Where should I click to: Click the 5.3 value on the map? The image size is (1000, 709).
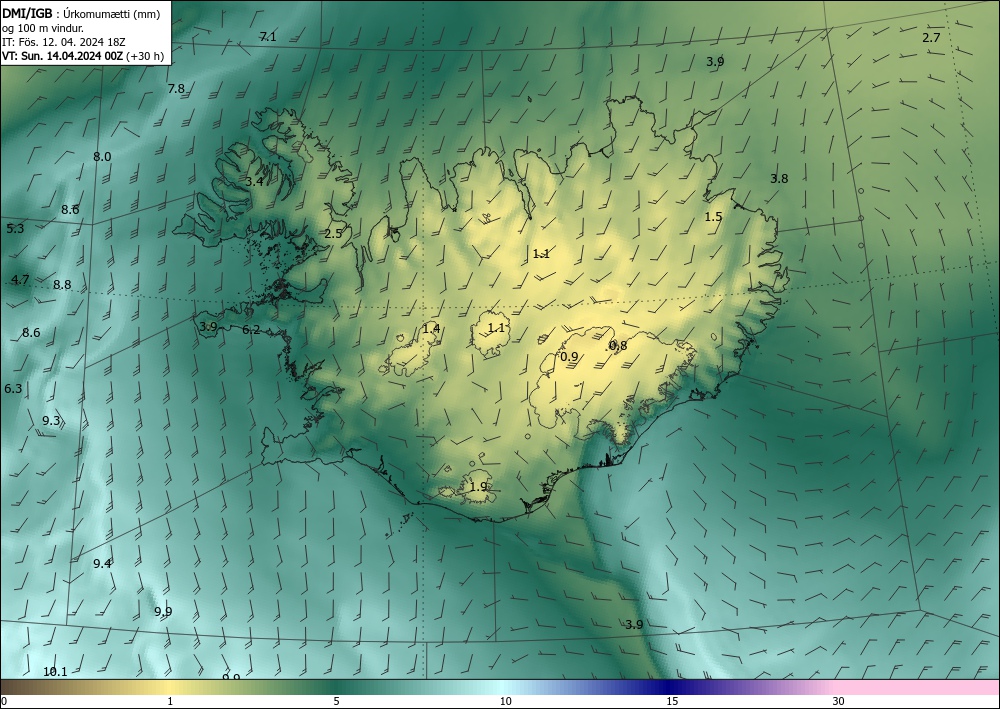click(x=15, y=228)
